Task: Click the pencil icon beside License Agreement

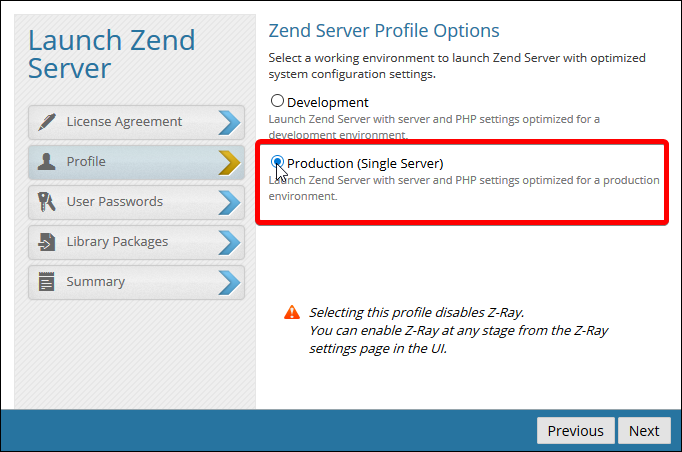Action: coord(46,122)
